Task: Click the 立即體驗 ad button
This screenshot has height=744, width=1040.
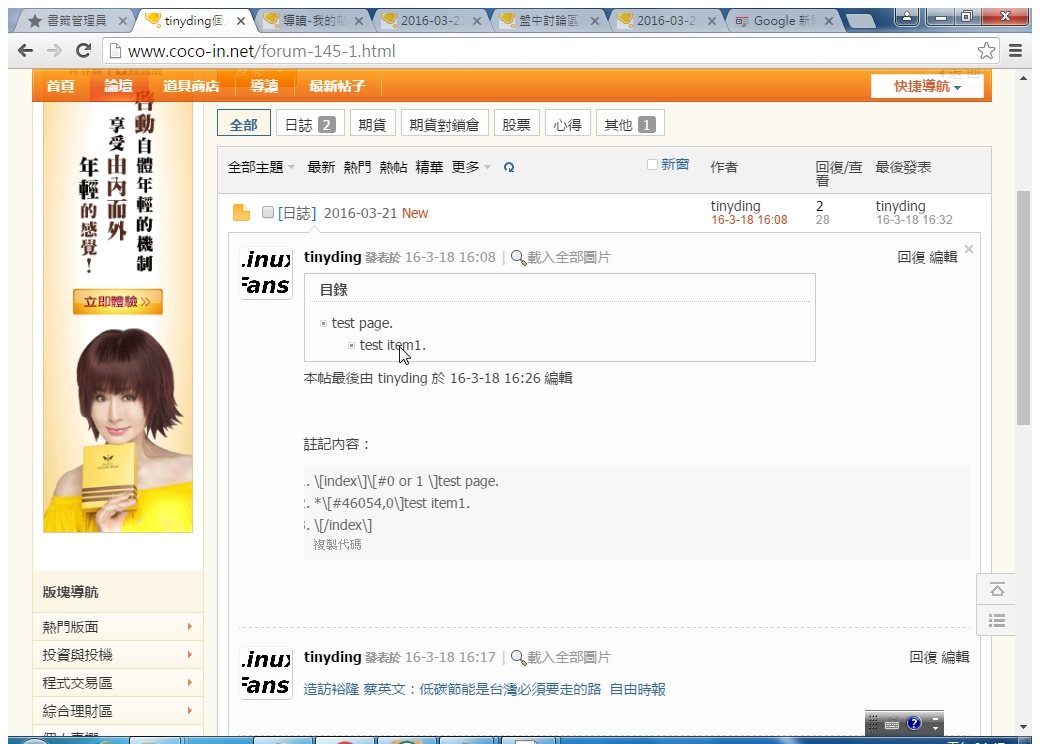Action: pos(117,302)
